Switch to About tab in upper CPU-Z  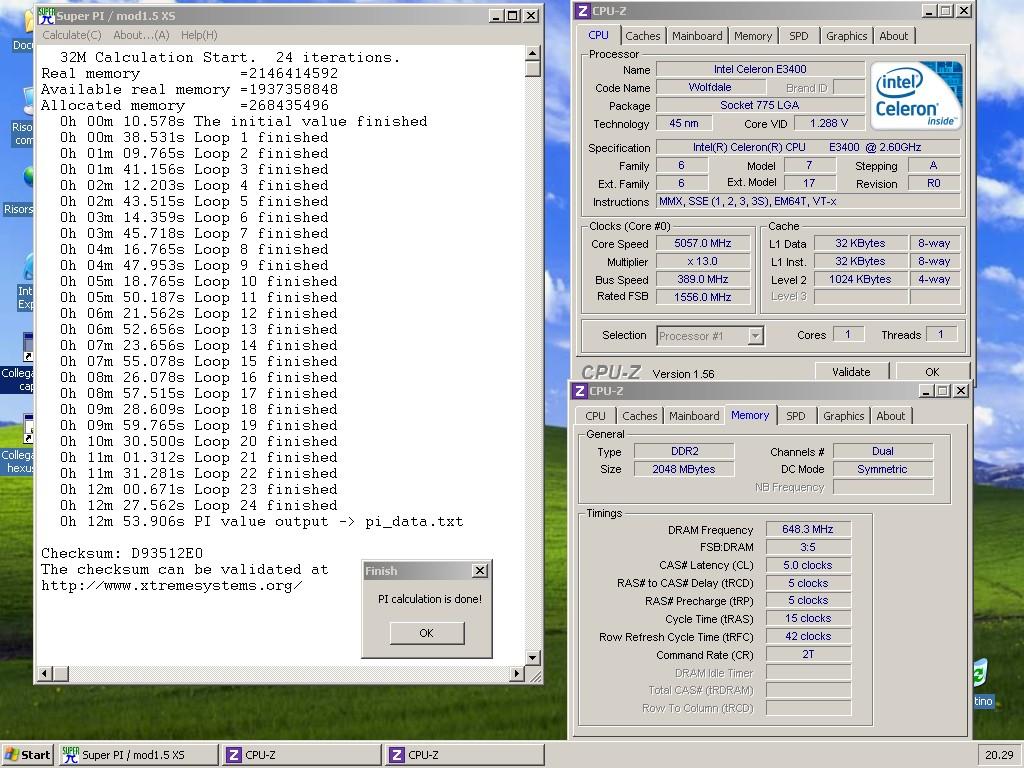893,36
